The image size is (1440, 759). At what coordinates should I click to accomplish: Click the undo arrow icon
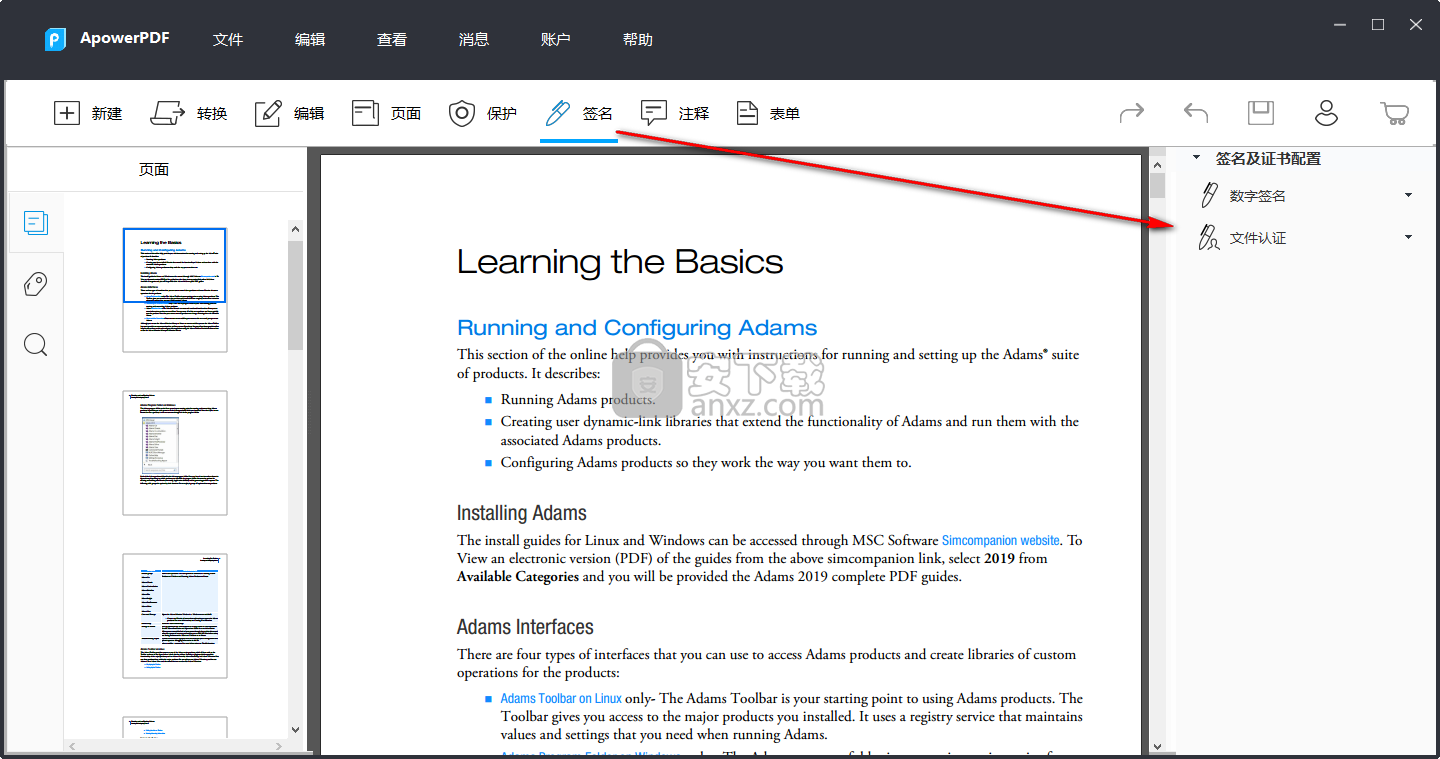pyautogui.click(x=1196, y=113)
